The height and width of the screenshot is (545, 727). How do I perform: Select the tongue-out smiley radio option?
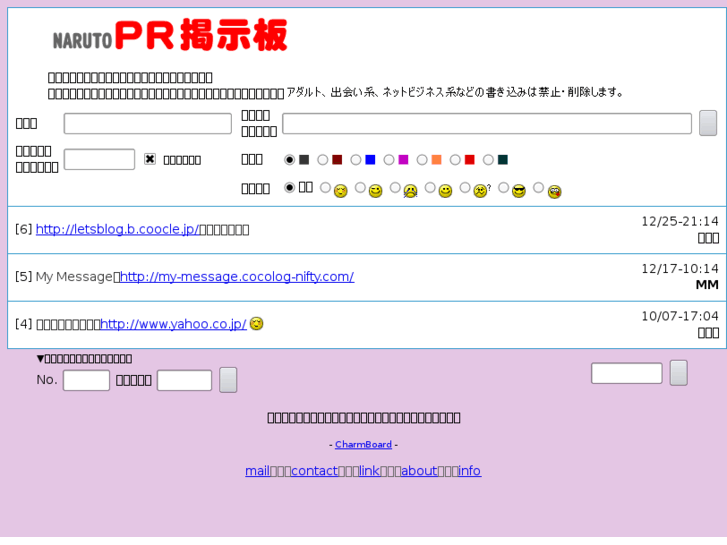point(538,187)
